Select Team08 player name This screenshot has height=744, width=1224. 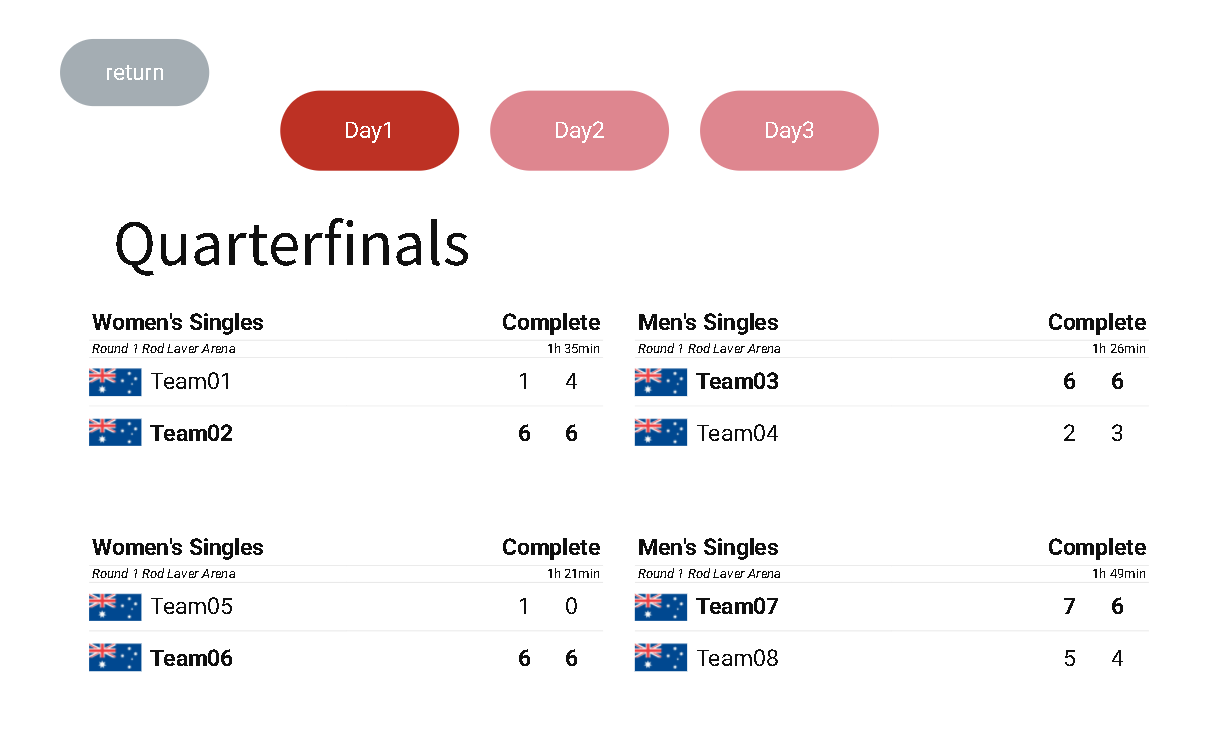coord(737,658)
